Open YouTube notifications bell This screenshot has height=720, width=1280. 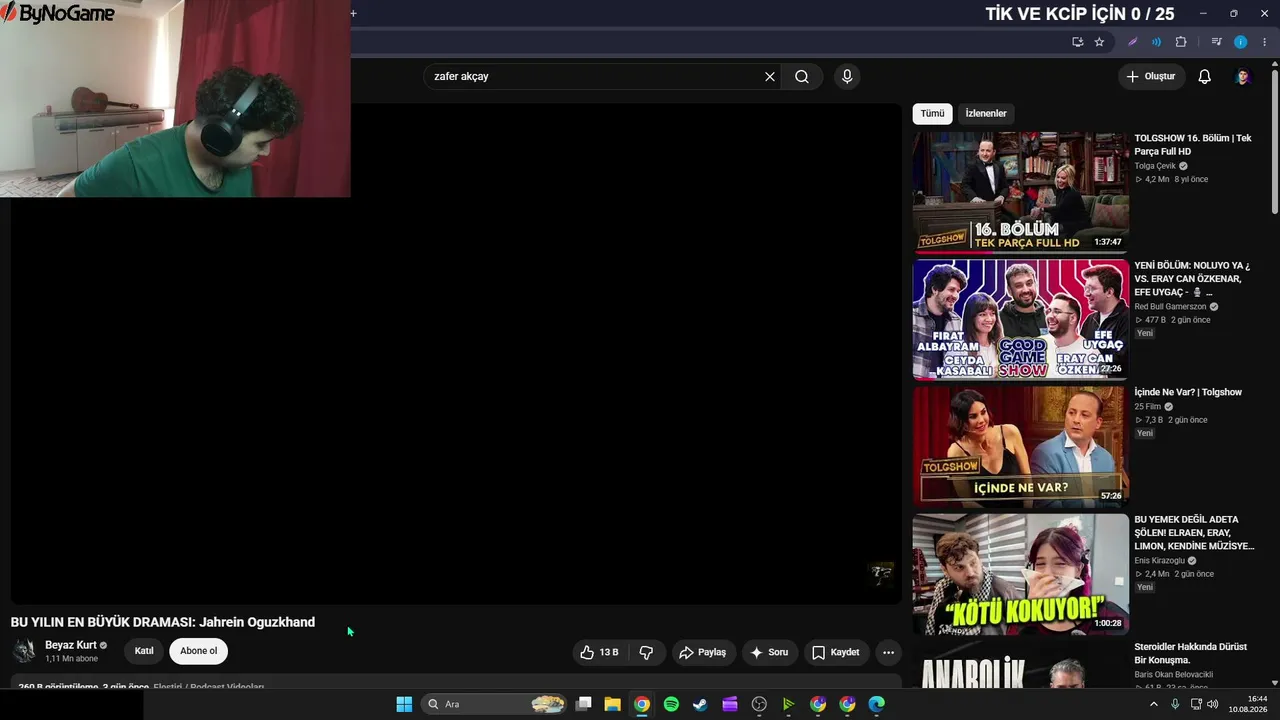pyautogui.click(x=1205, y=76)
